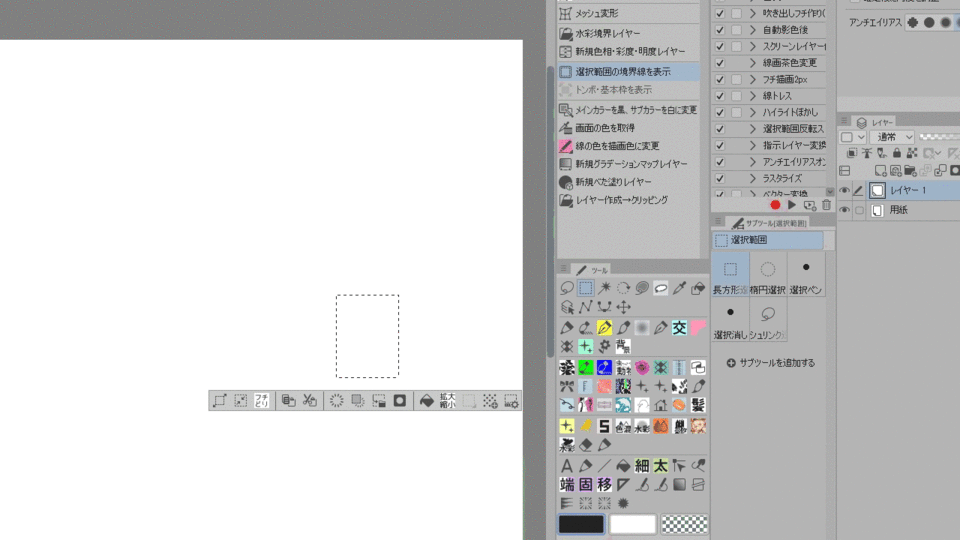The width and height of the screenshot is (960, 540).
Task: Click the 移 move tool icon
Action: click(x=604, y=485)
